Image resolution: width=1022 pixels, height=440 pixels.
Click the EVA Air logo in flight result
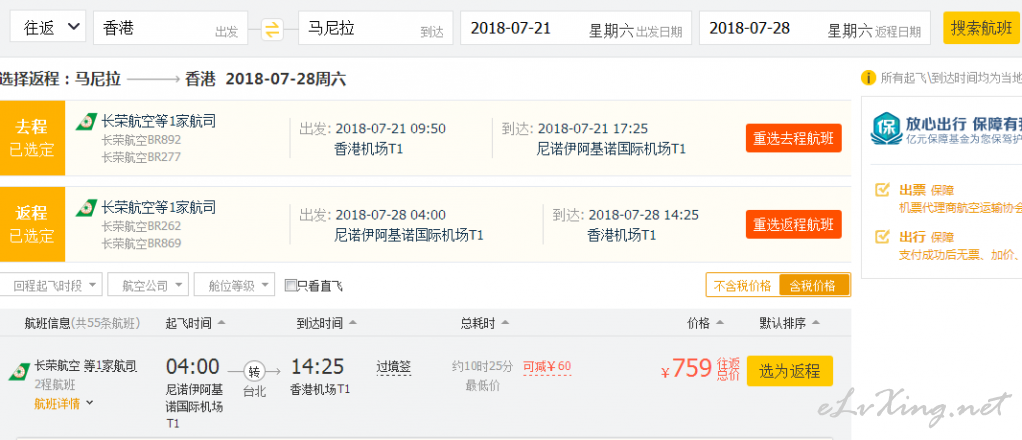tap(19, 372)
